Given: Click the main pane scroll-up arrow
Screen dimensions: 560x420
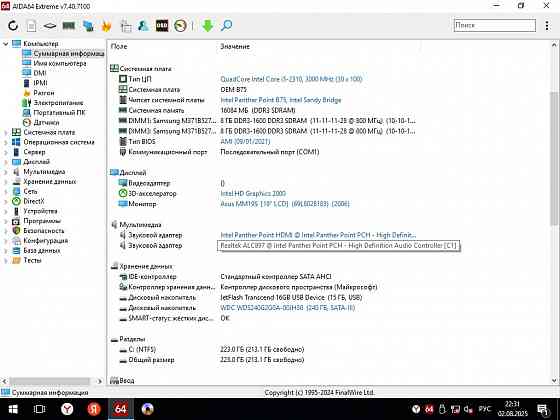Looking at the screenshot, I should (x=554, y=45).
